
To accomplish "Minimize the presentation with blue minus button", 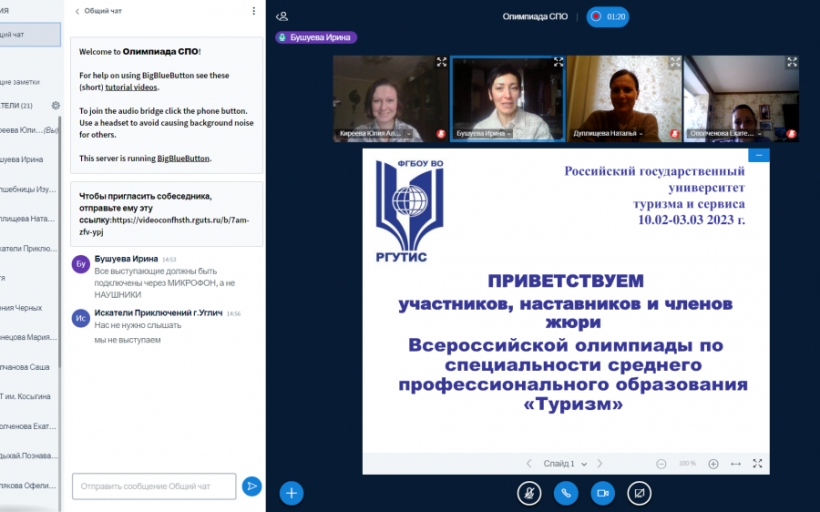I will point(759,155).
